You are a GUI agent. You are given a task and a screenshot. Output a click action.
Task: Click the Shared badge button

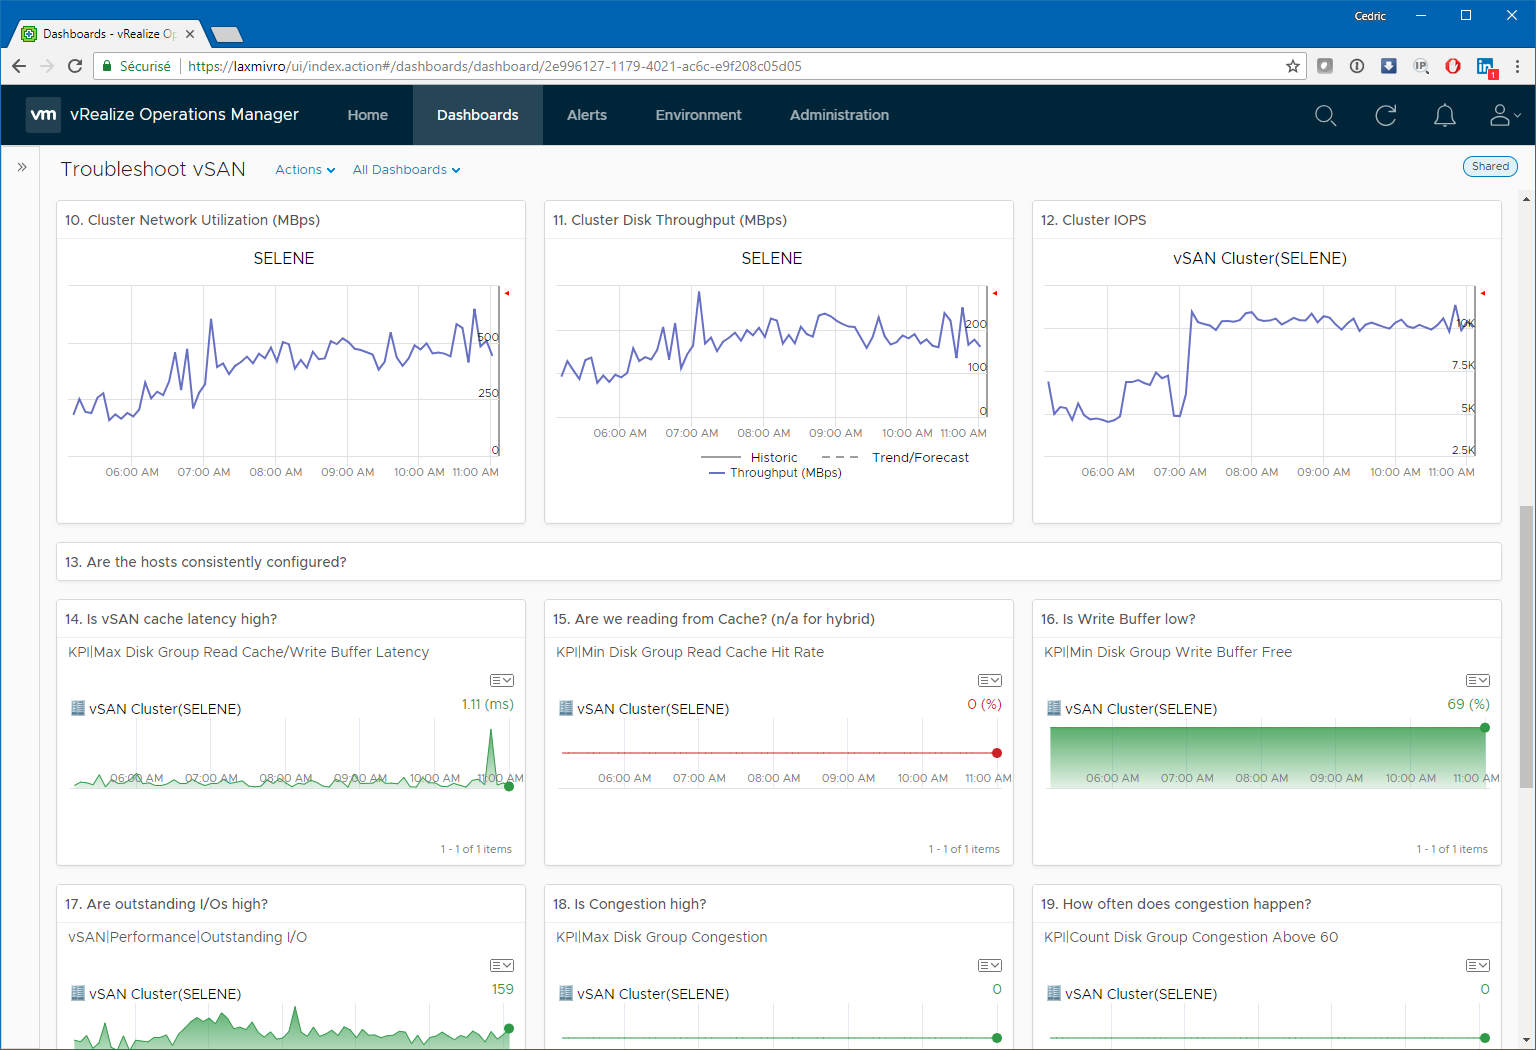(1489, 167)
